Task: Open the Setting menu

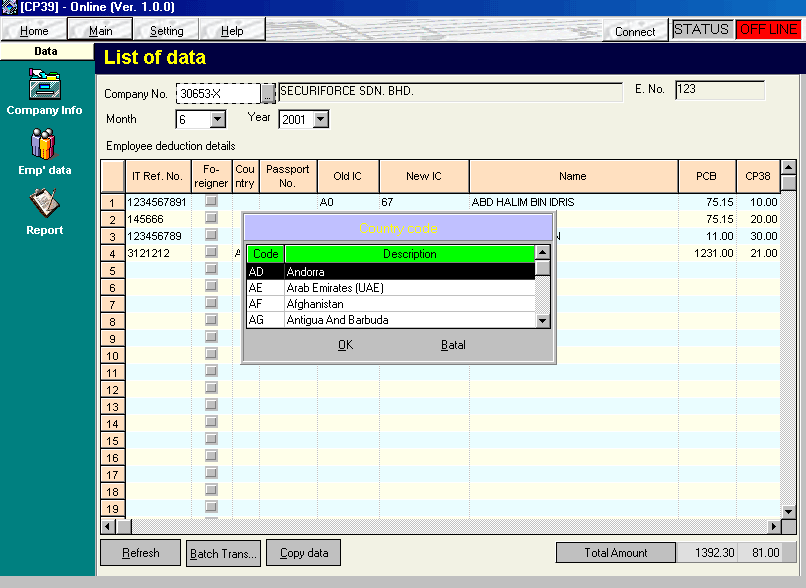Action: pyautogui.click(x=166, y=31)
